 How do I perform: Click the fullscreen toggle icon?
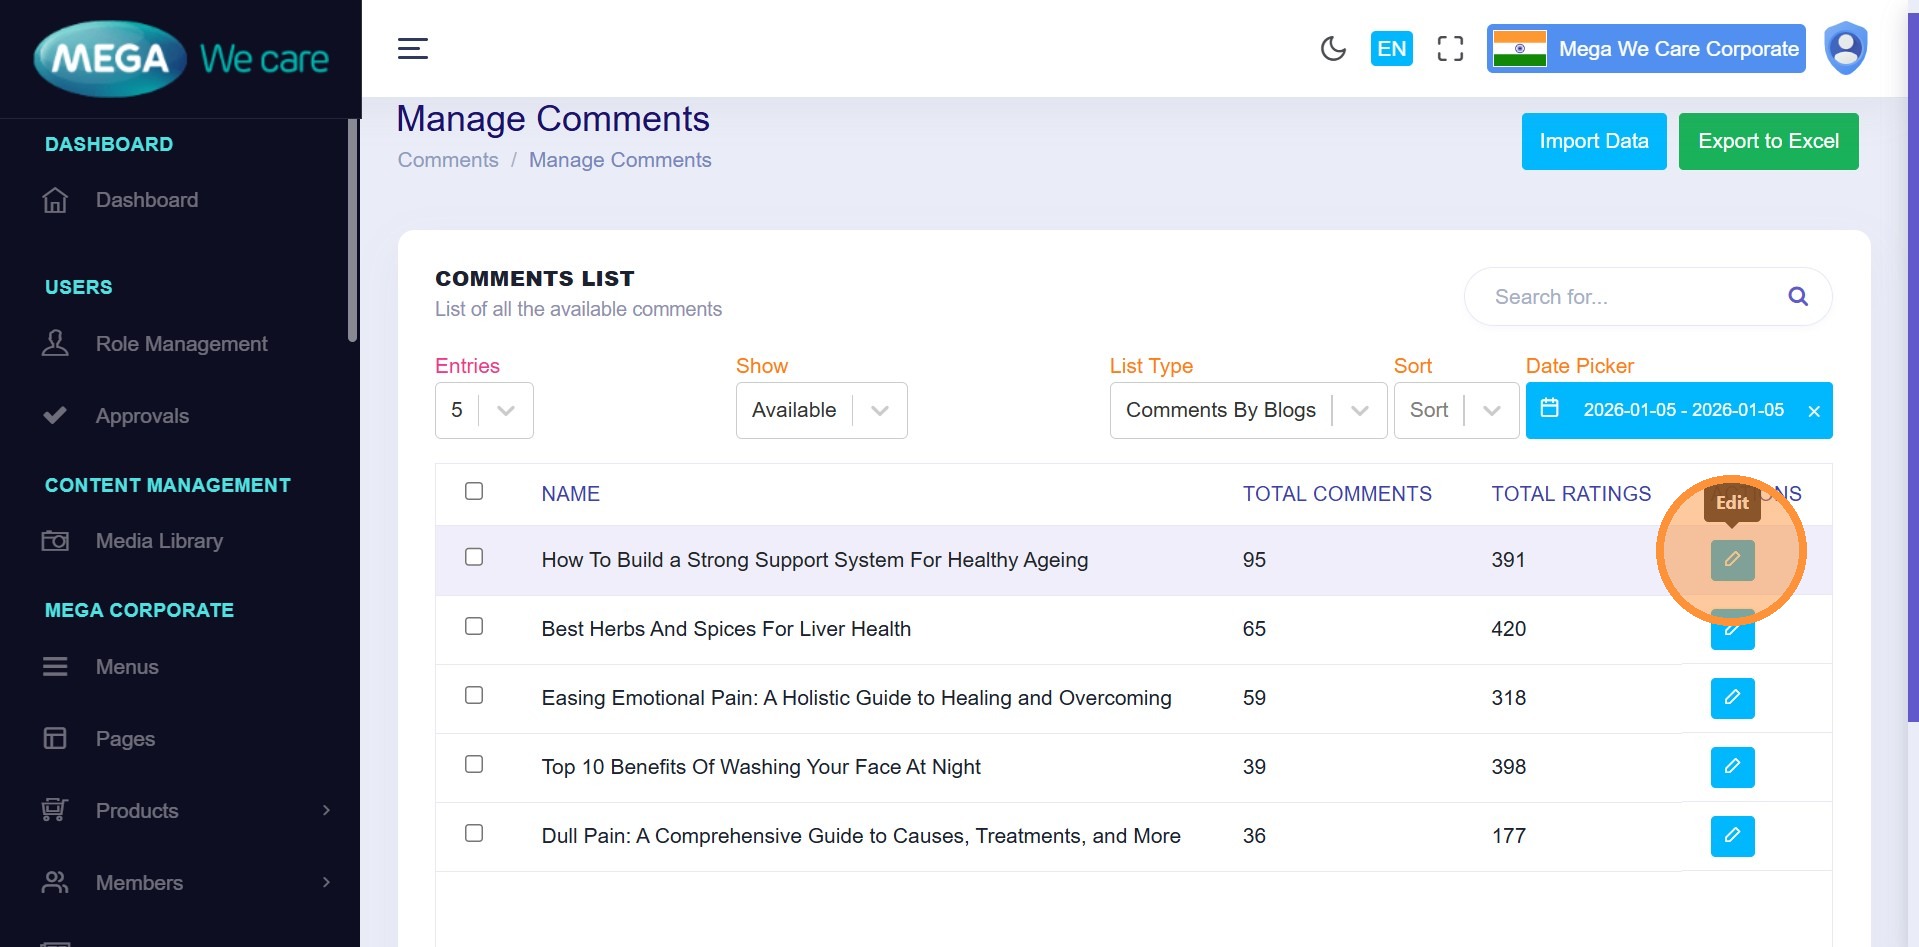click(1450, 48)
